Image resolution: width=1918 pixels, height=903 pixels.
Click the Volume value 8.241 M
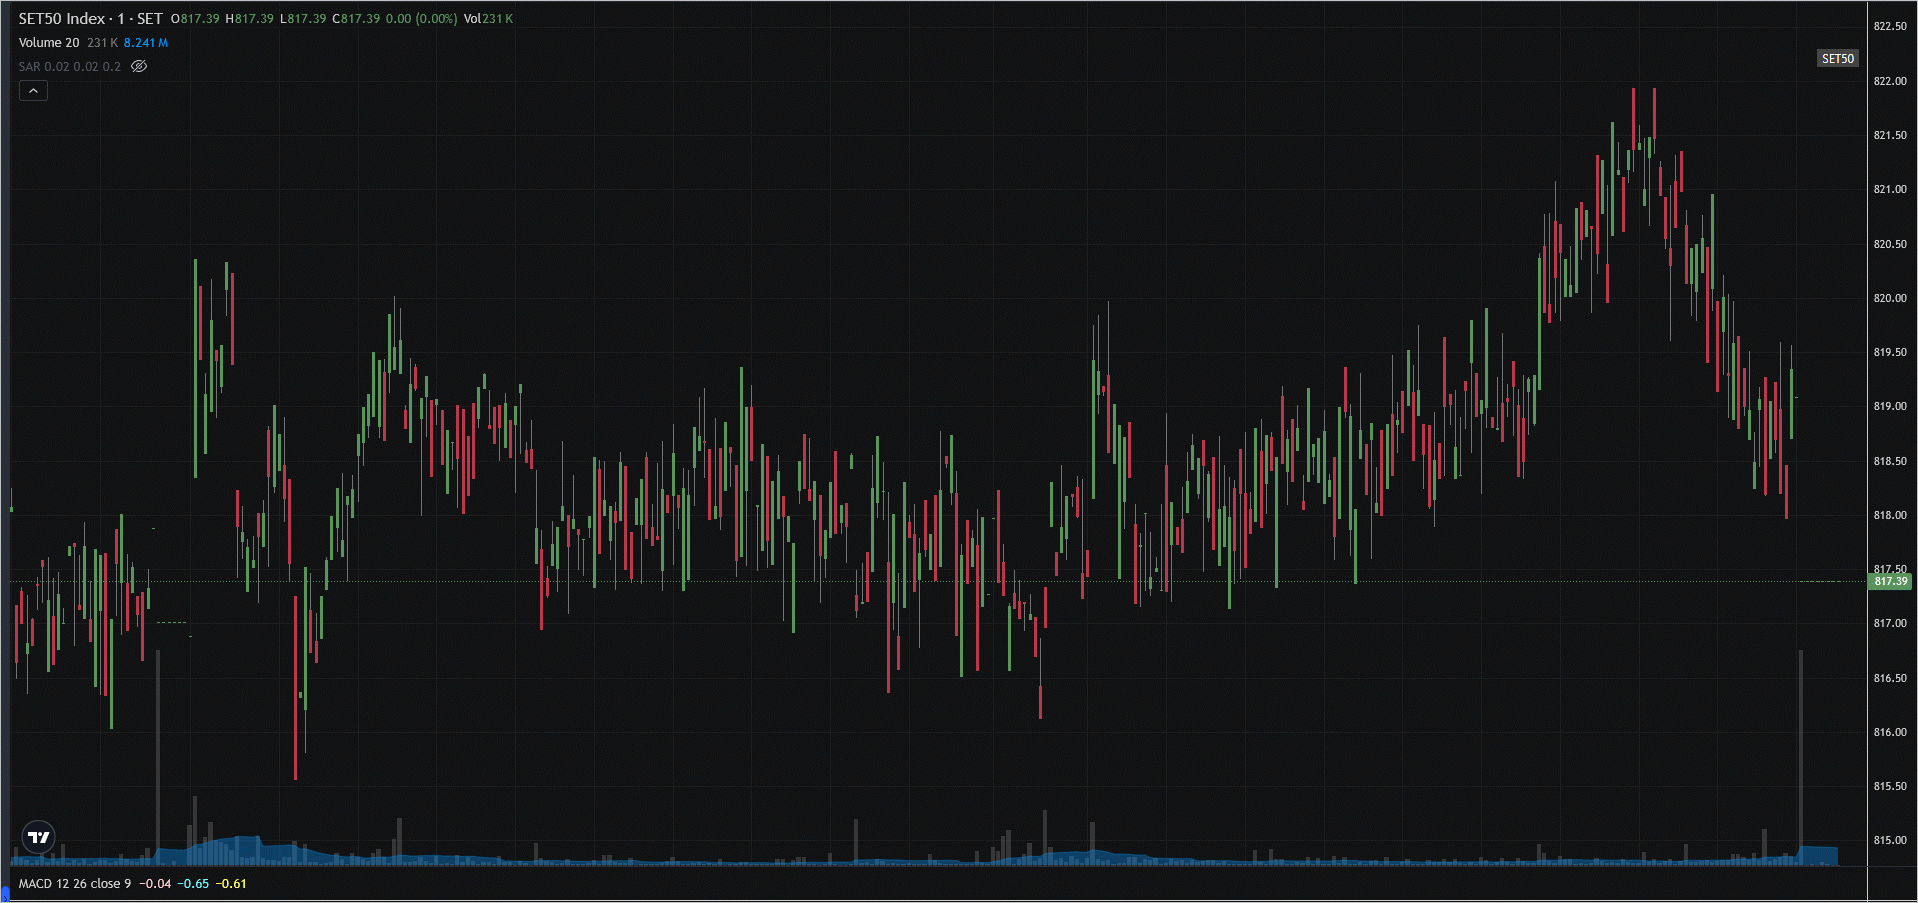point(146,43)
